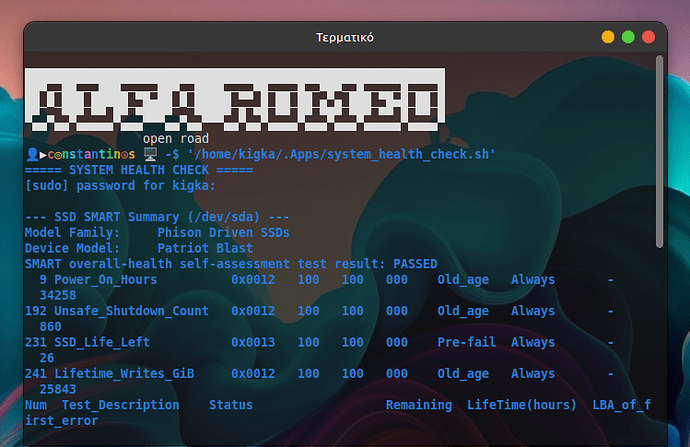The image size is (690, 447).
Task: Click the 'Phison Driven SSDs' value
Action: point(224,232)
